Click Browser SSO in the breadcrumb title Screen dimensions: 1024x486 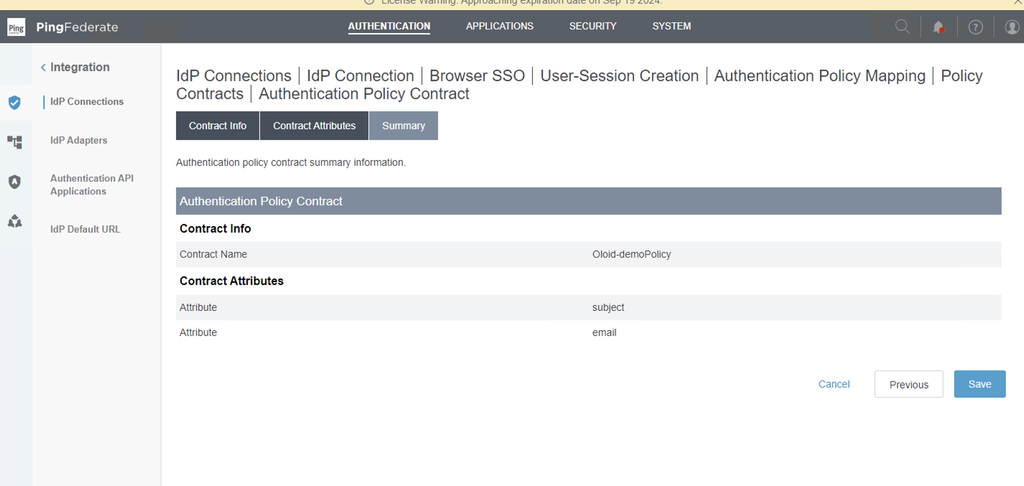[477, 76]
